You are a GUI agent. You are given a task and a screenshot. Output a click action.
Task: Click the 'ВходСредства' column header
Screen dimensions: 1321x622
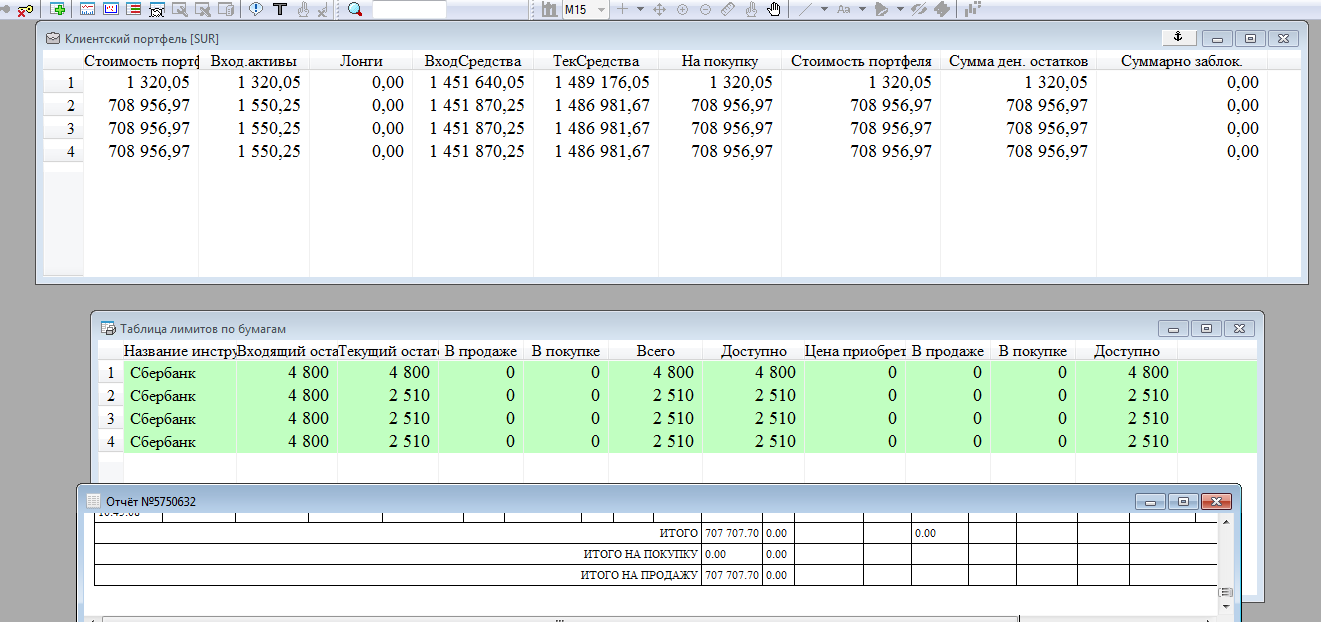472,61
